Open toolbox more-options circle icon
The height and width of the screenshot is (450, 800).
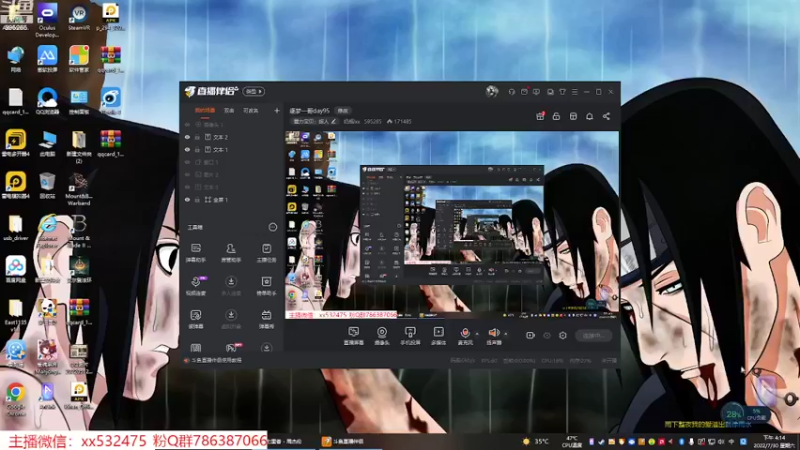272,227
